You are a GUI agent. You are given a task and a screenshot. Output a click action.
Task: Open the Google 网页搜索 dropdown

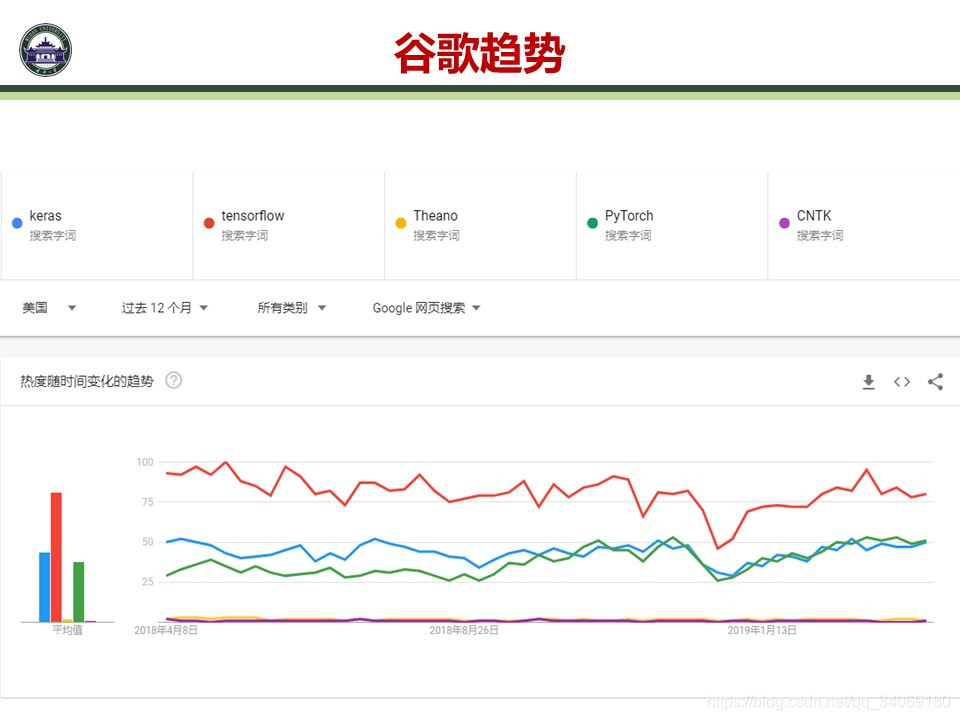(x=427, y=308)
